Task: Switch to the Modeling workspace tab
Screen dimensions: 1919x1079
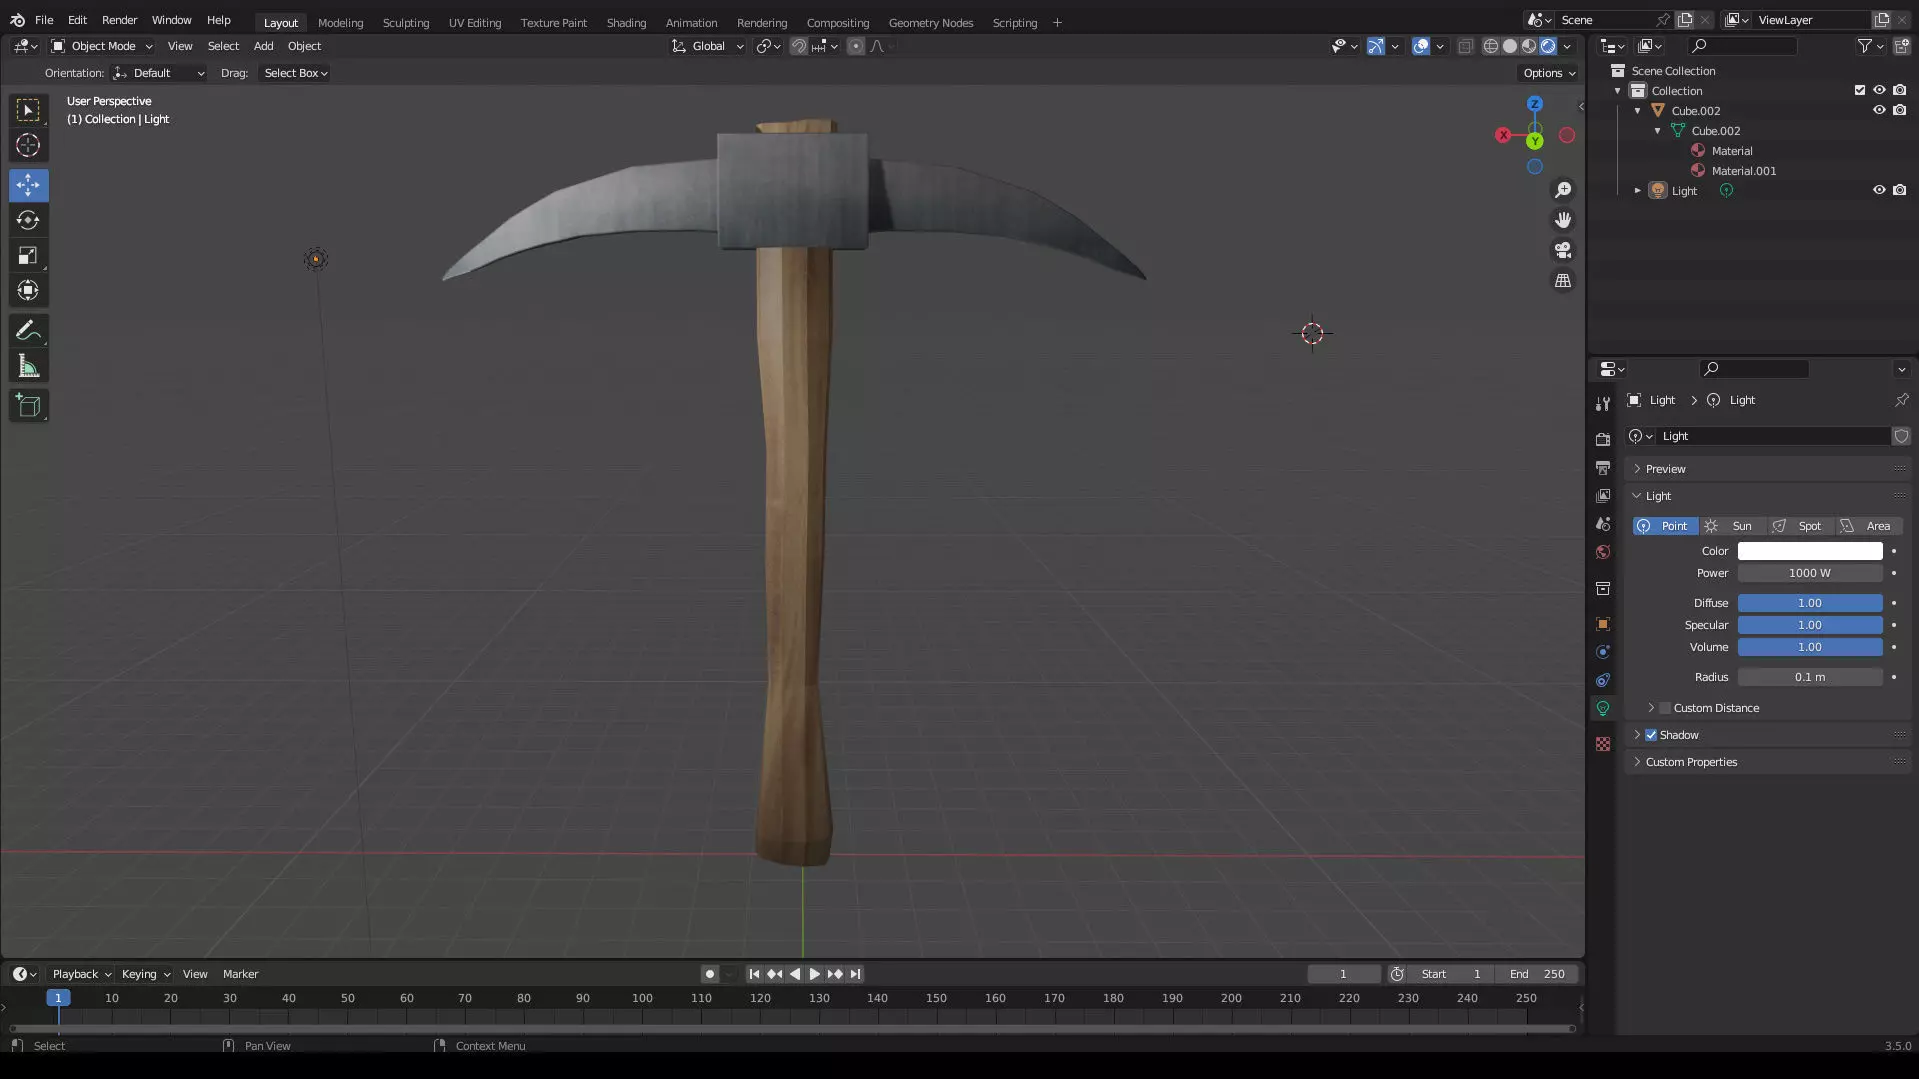Action: [340, 22]
